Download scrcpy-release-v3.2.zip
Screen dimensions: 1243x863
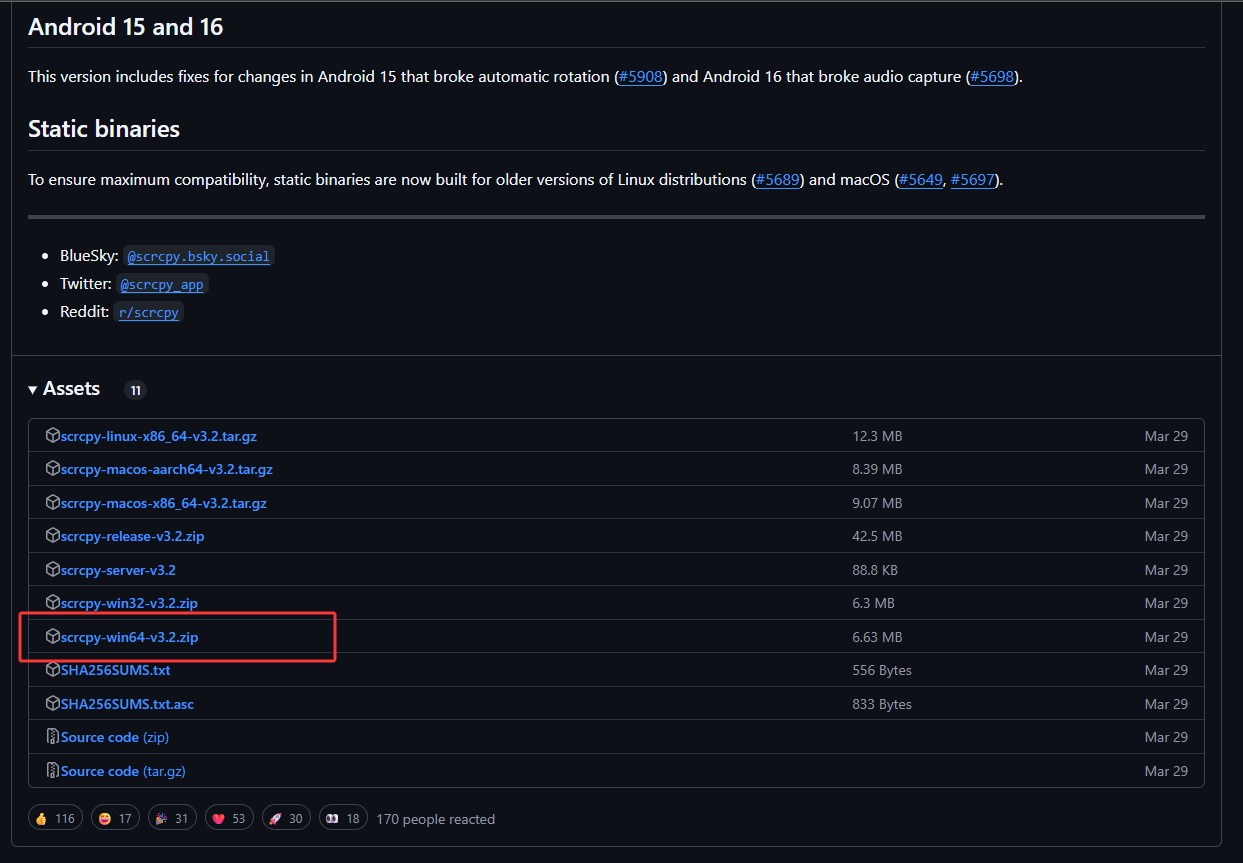133,536
